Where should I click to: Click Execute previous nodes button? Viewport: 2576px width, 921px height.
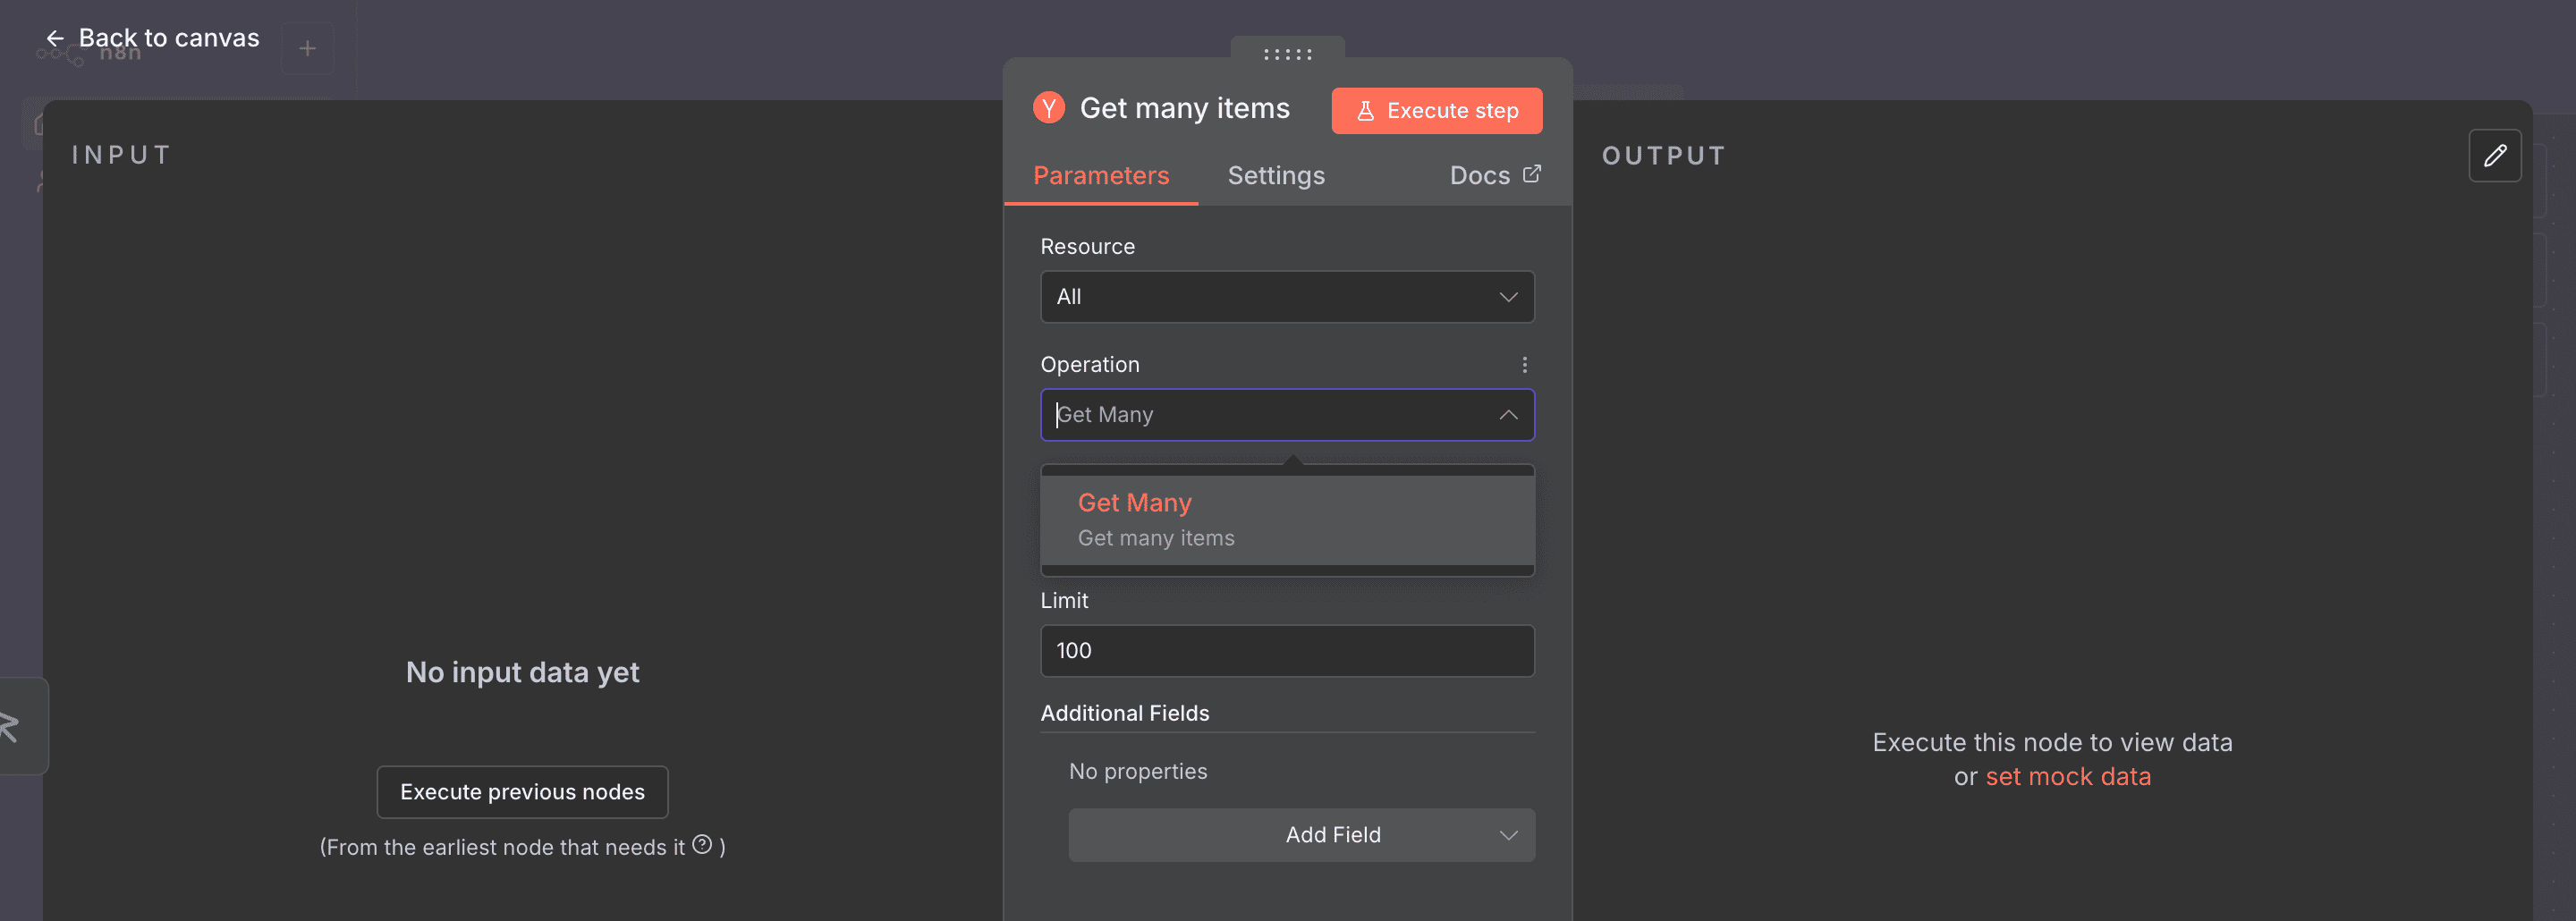point(522,792)
